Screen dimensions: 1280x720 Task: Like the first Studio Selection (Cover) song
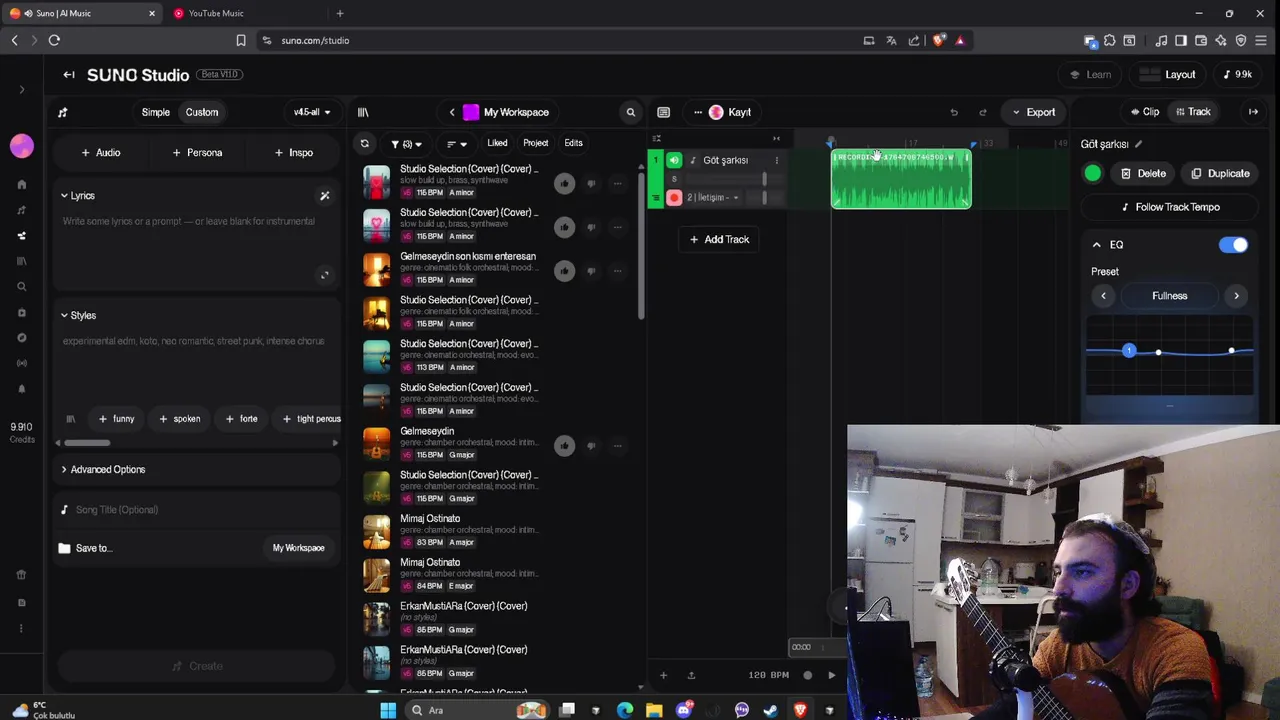click(x=564, y=183)
